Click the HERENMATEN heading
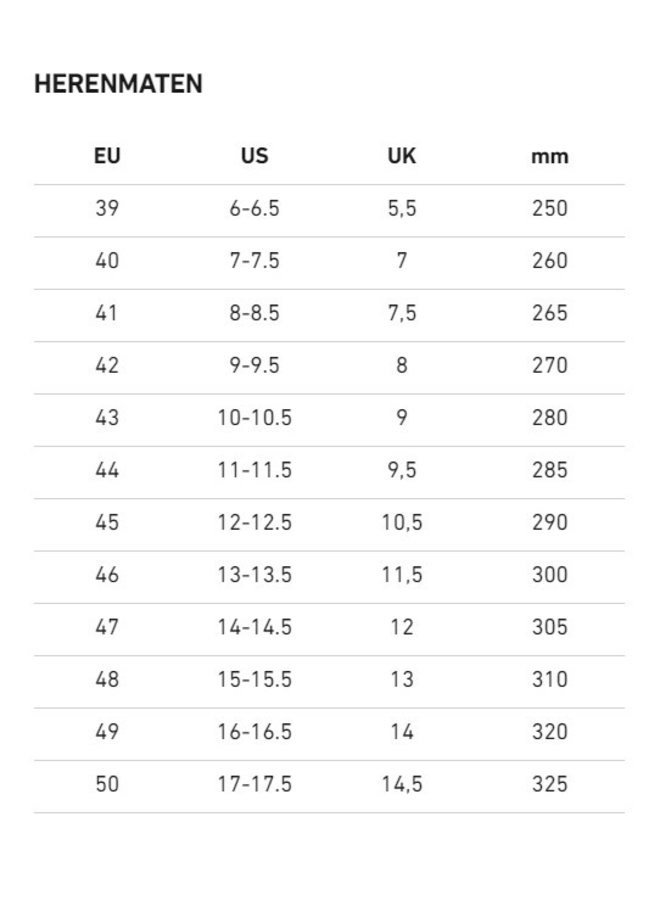 [x=118, y=84]
